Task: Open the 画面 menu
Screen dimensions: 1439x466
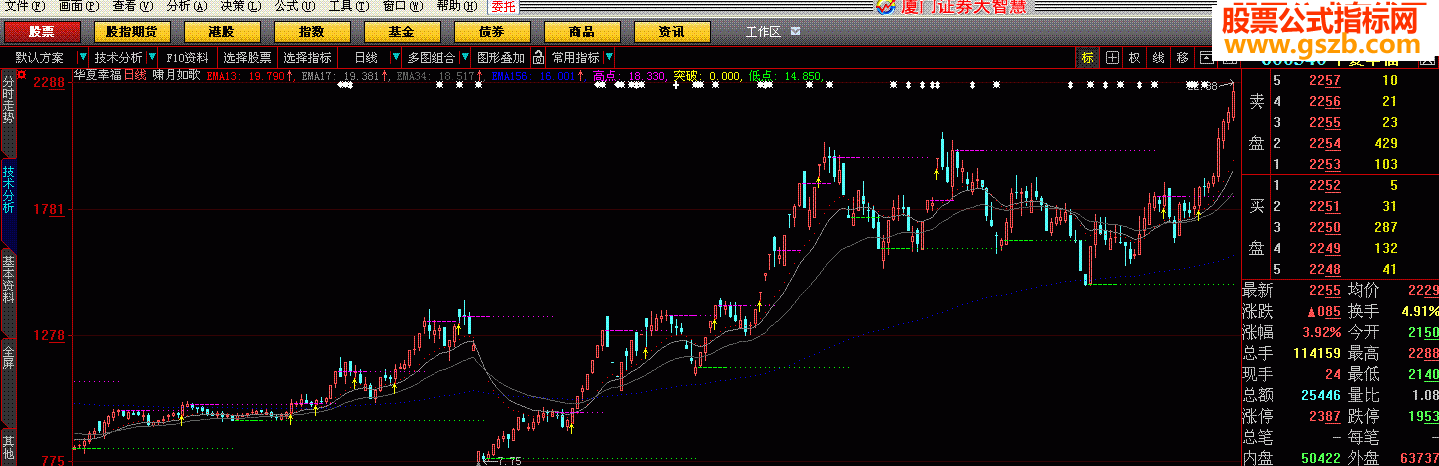Action: [79, 6]
